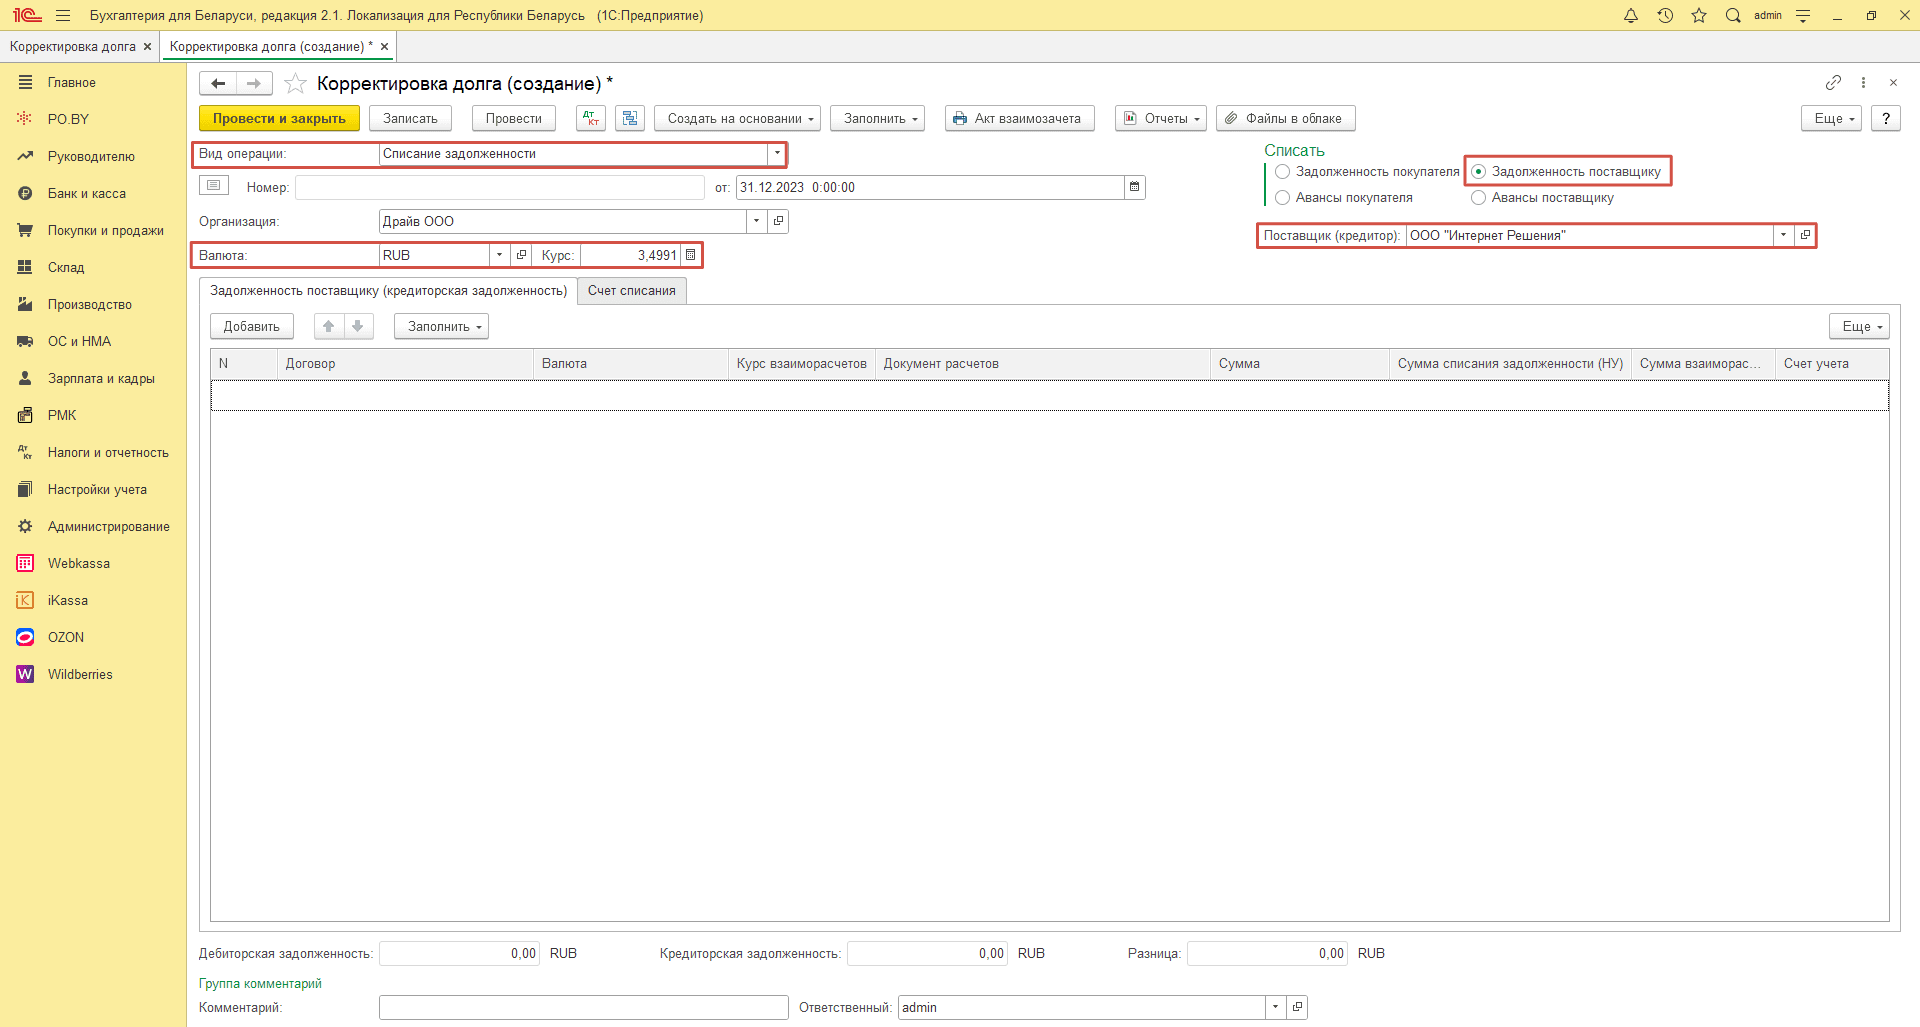Open global search magnifier icon
The height and width of the screenshot is (1027, 1920).
1733,15
